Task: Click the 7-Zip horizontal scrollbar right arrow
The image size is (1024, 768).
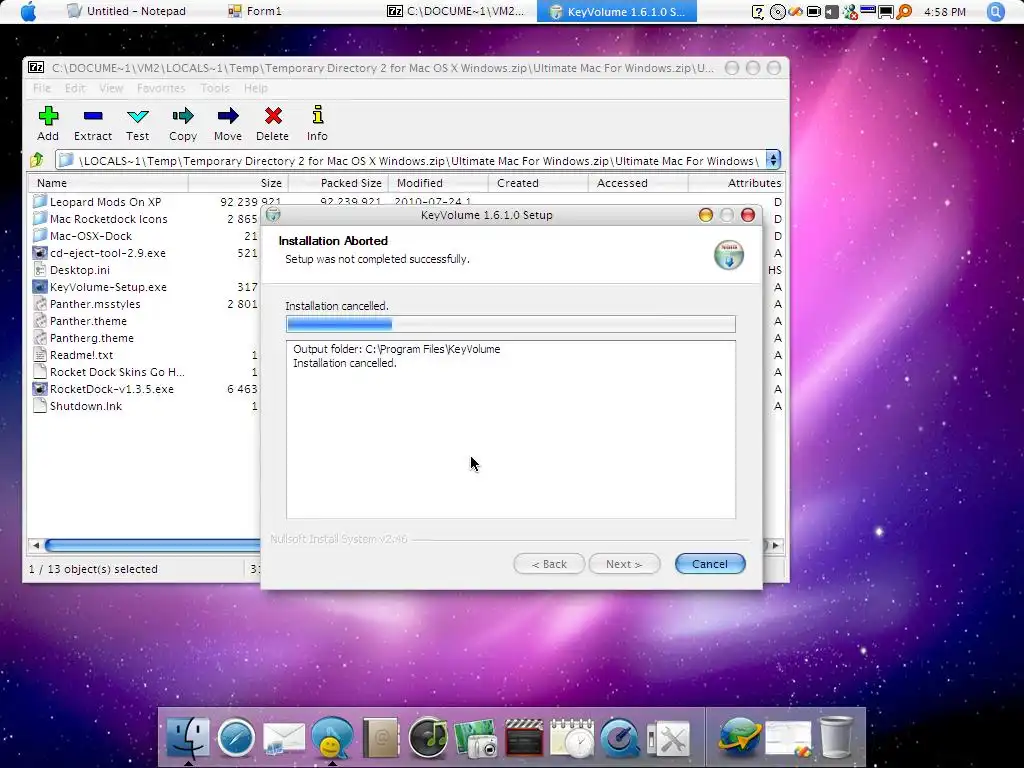Action: [775, 545]
